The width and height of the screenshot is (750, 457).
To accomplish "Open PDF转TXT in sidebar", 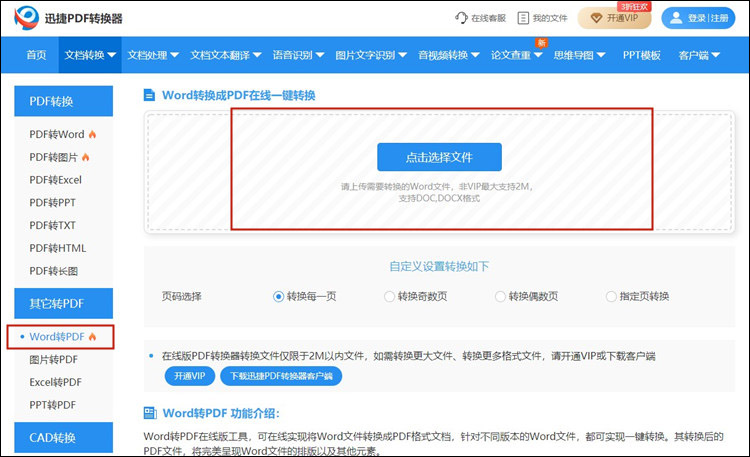I will coord(53,225).
